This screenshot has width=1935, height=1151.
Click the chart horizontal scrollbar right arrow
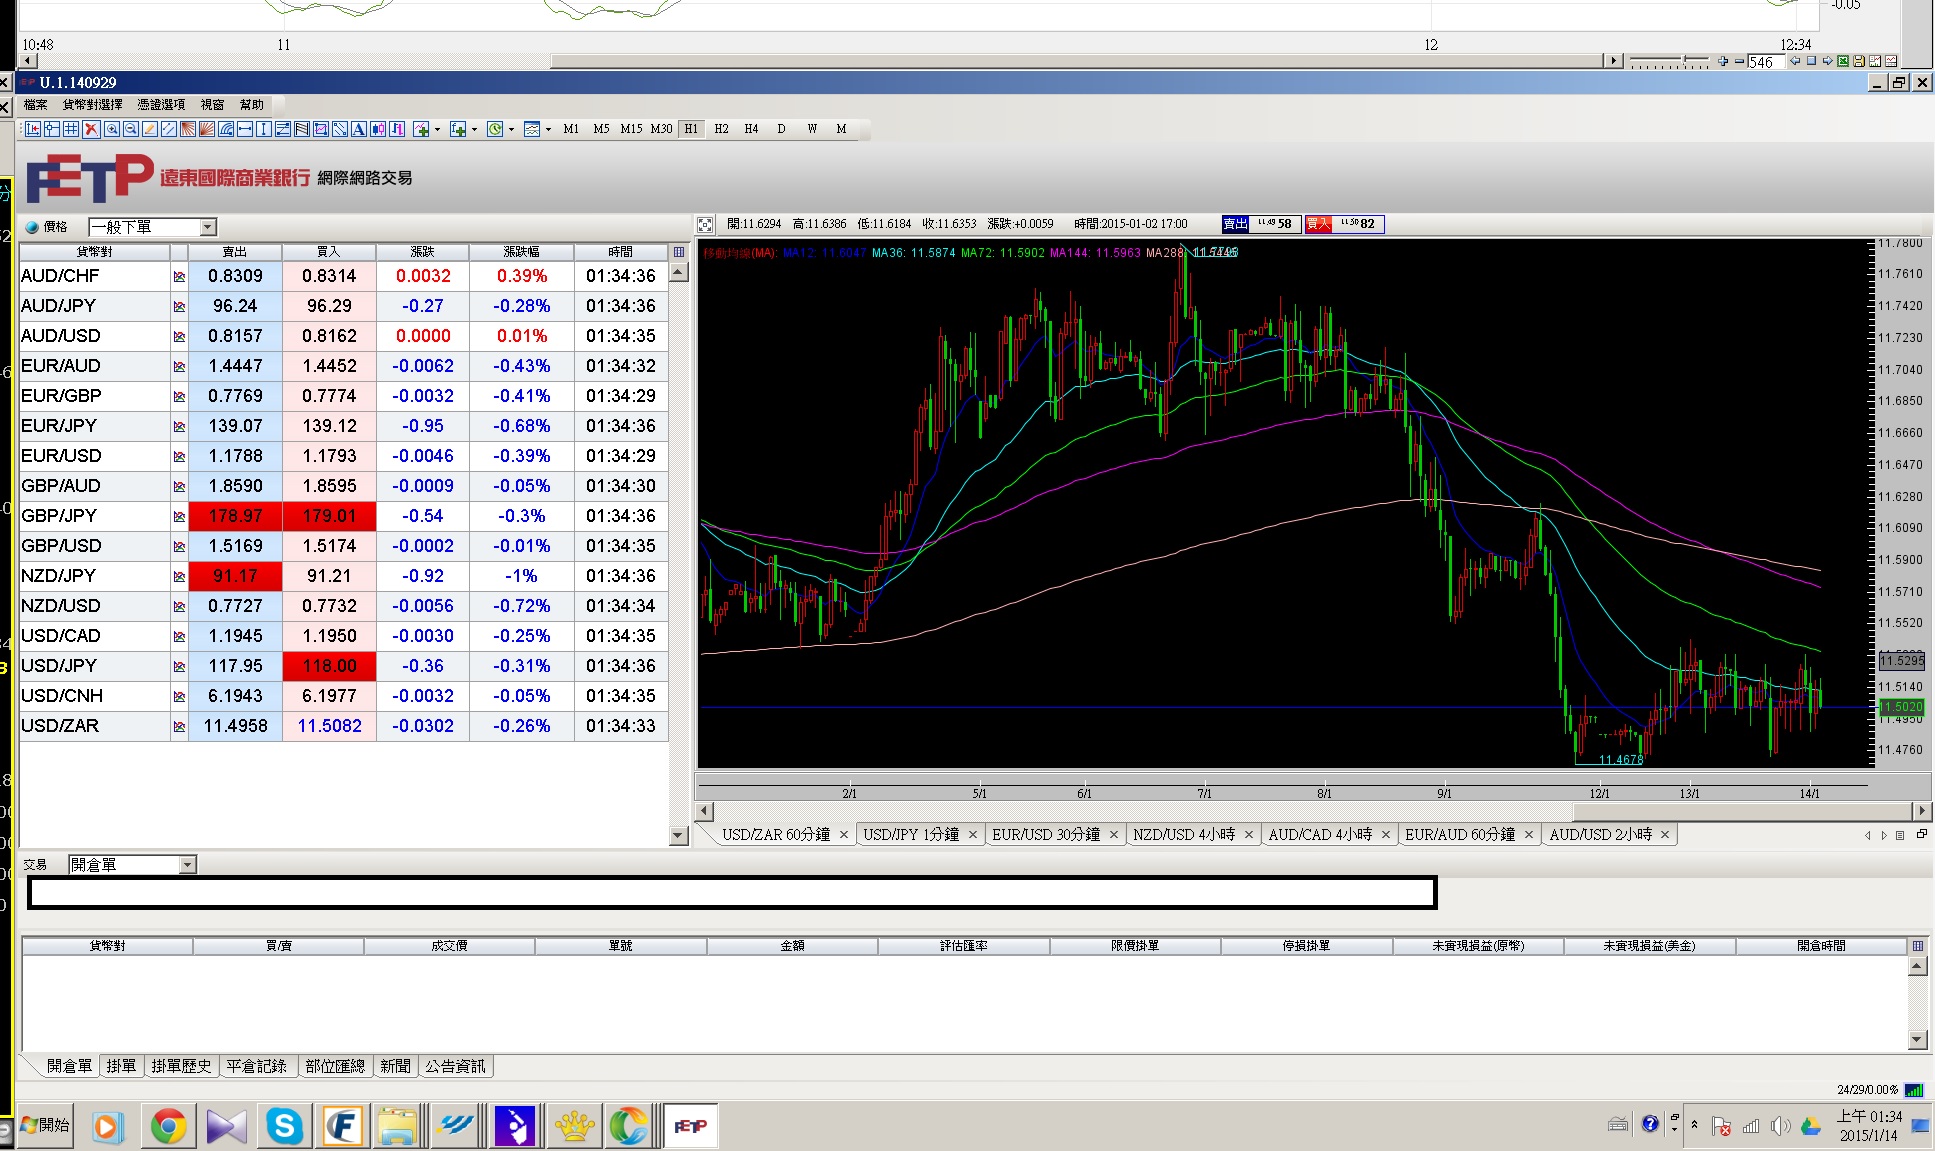pyautogui.click(x=1921, y=811)
